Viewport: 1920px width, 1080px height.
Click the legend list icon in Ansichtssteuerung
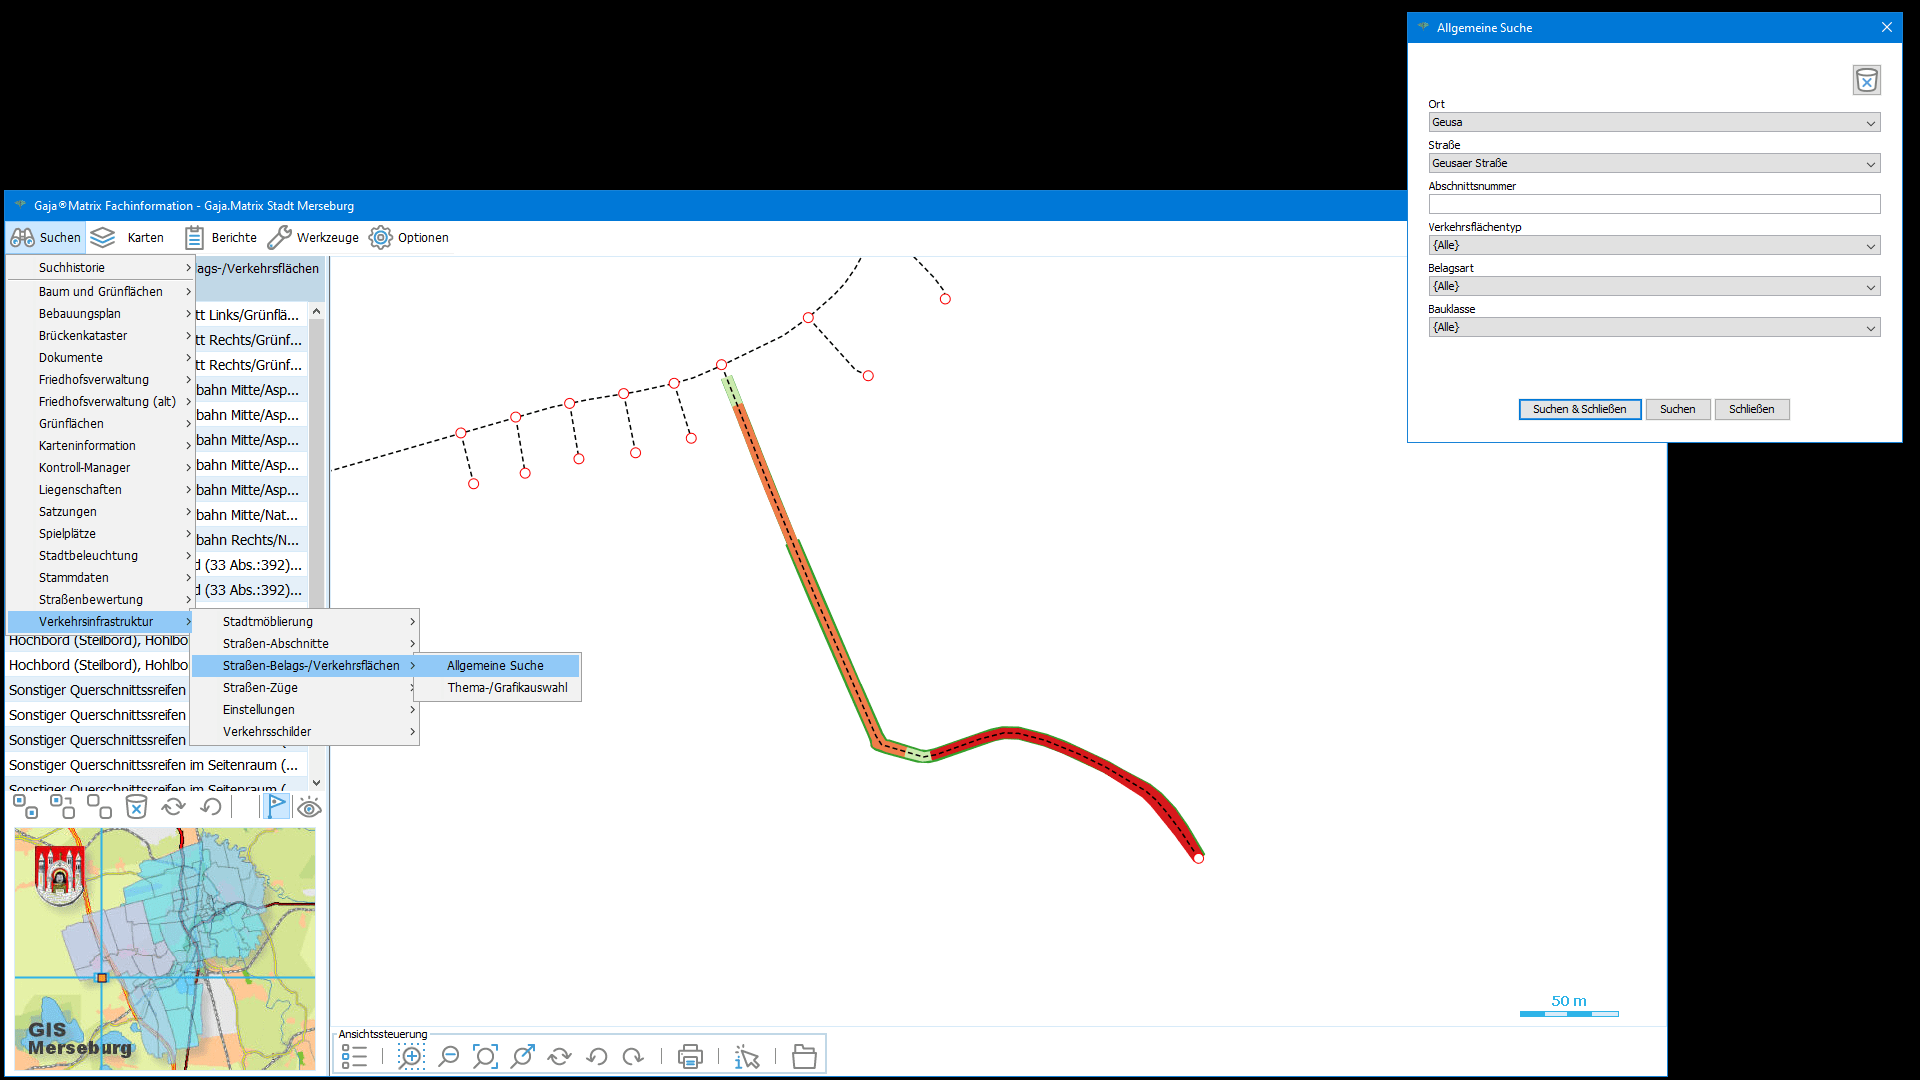coord(354,1056)
